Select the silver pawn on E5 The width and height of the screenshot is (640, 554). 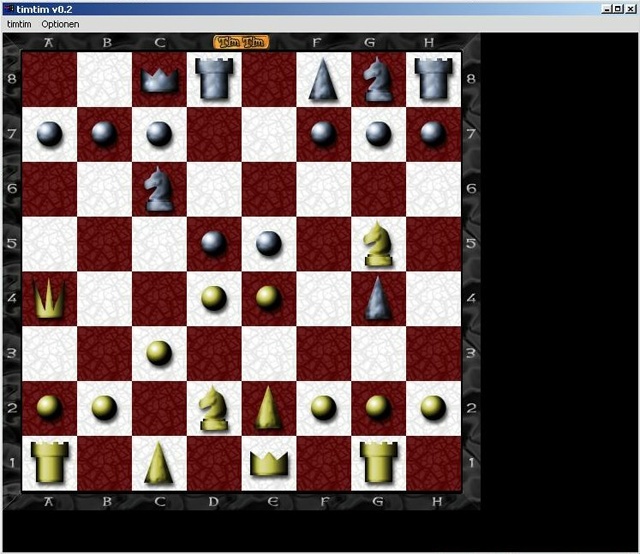(269, 244)
